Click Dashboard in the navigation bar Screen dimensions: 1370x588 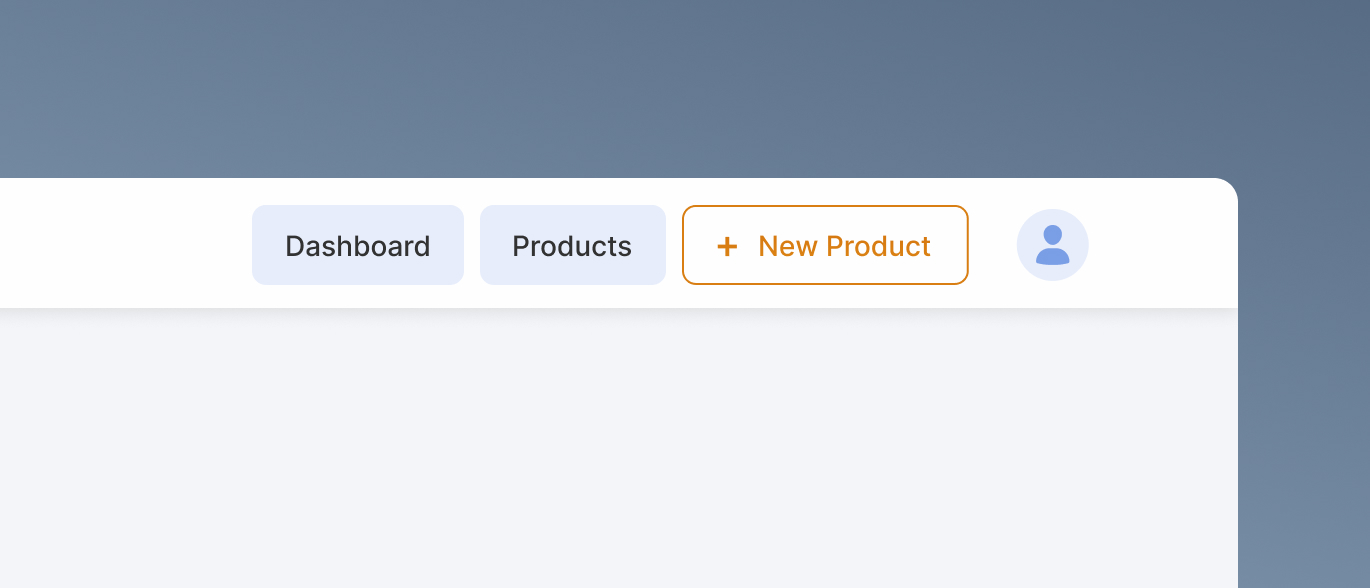(x=357, y=244)
